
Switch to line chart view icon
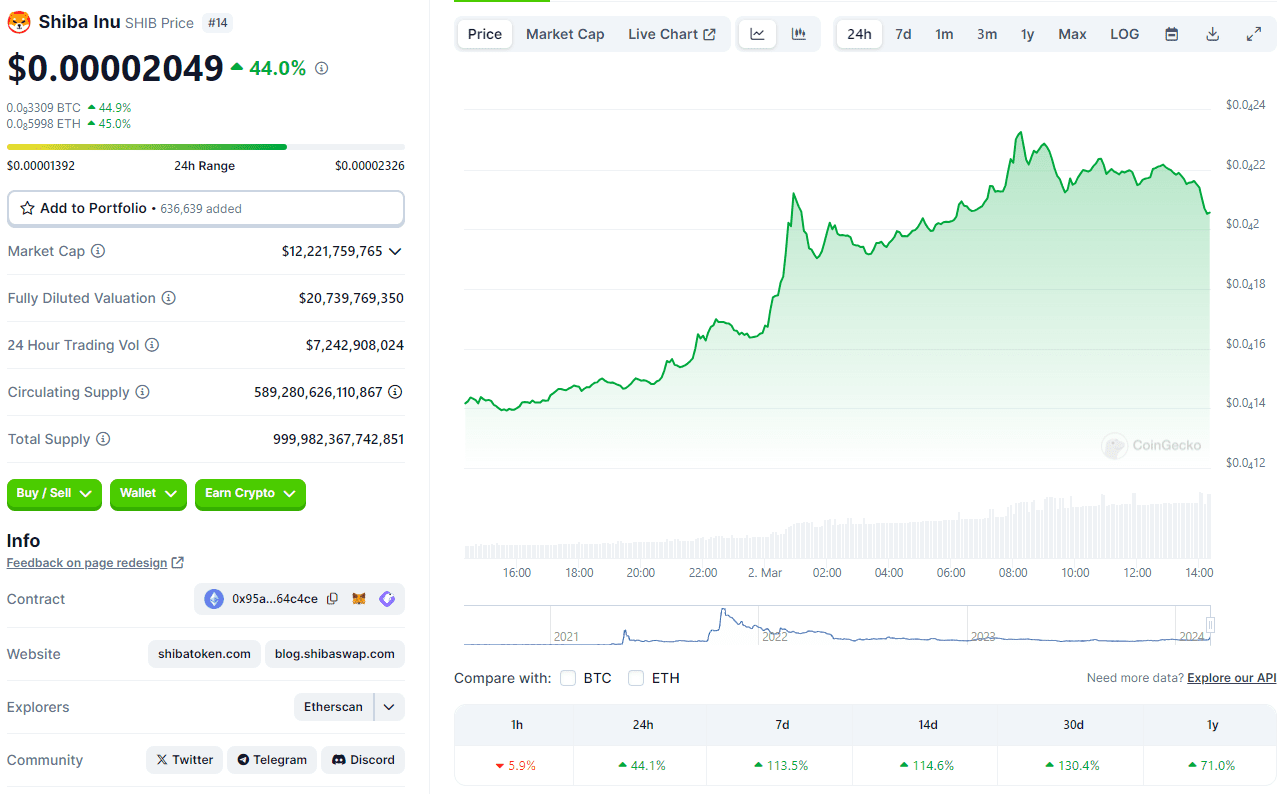click(758, 34)
